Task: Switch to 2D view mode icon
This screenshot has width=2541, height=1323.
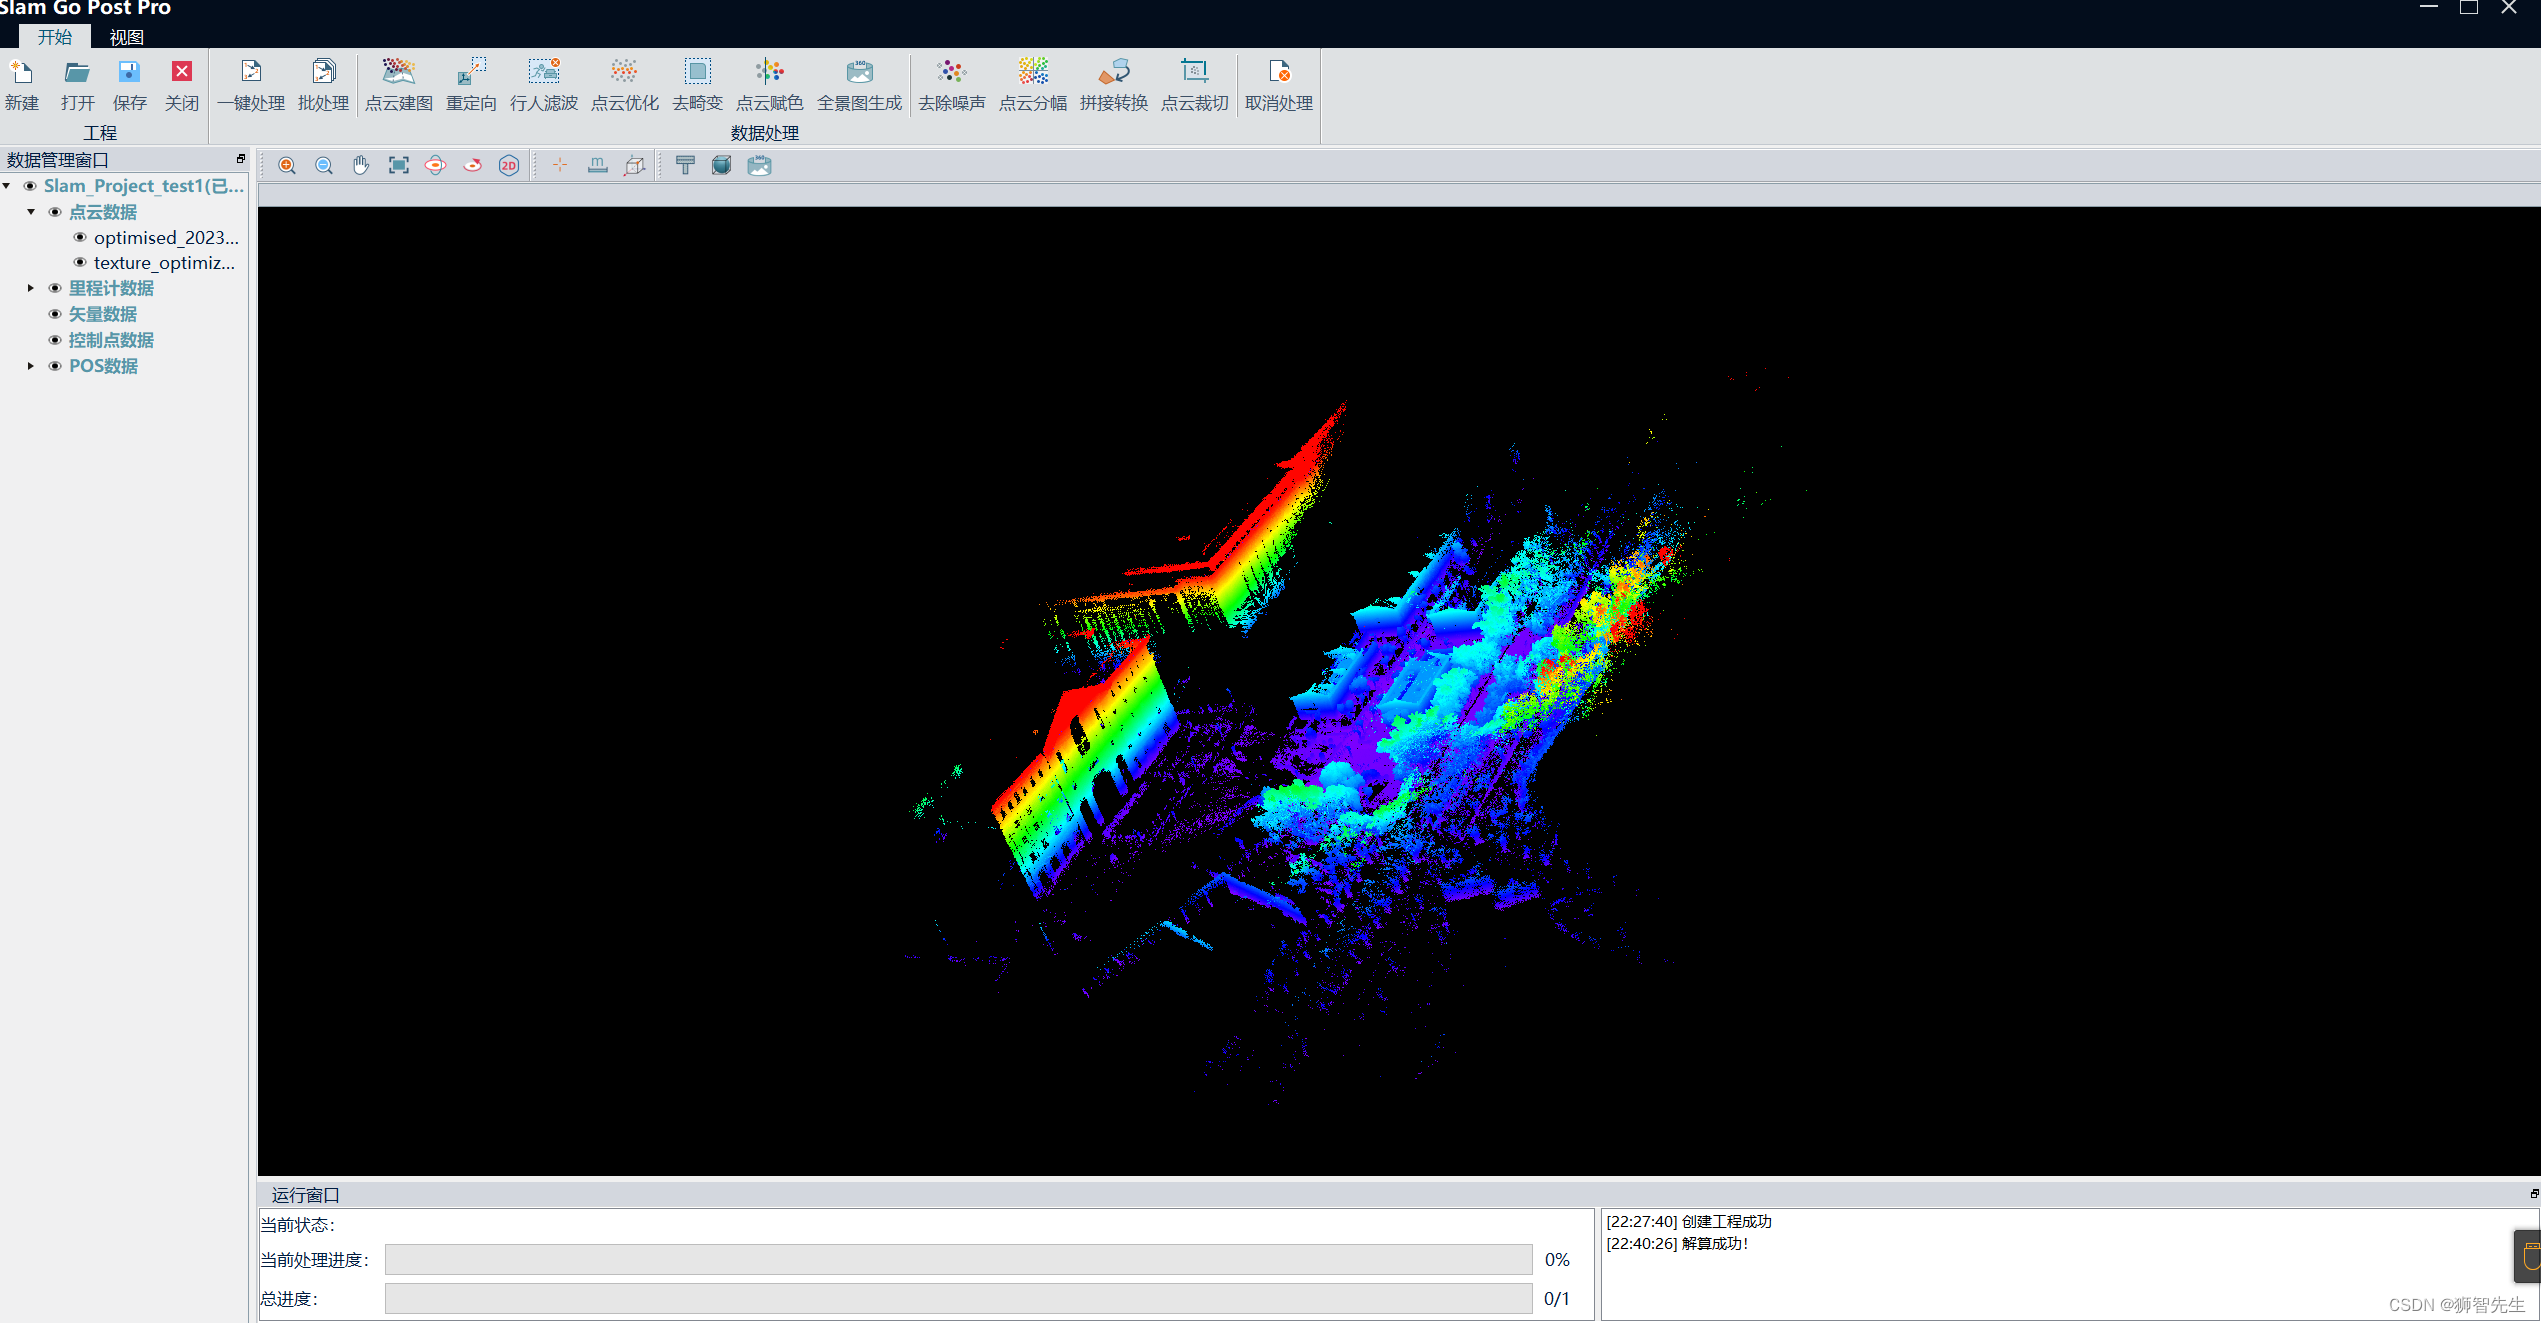Action: (x=509, y=166)
